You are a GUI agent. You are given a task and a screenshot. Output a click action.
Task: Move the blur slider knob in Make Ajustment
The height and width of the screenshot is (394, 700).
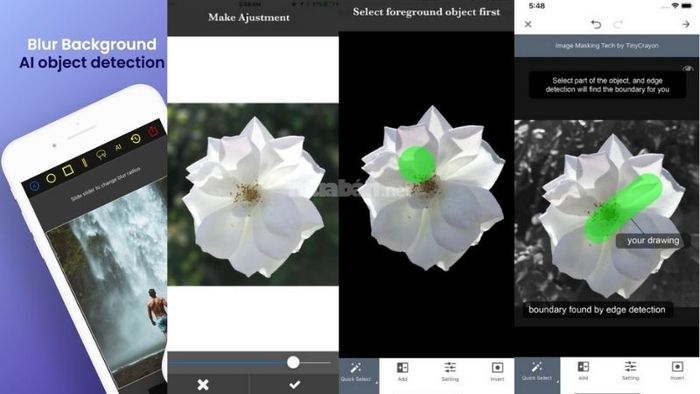(x=293, y=362)
